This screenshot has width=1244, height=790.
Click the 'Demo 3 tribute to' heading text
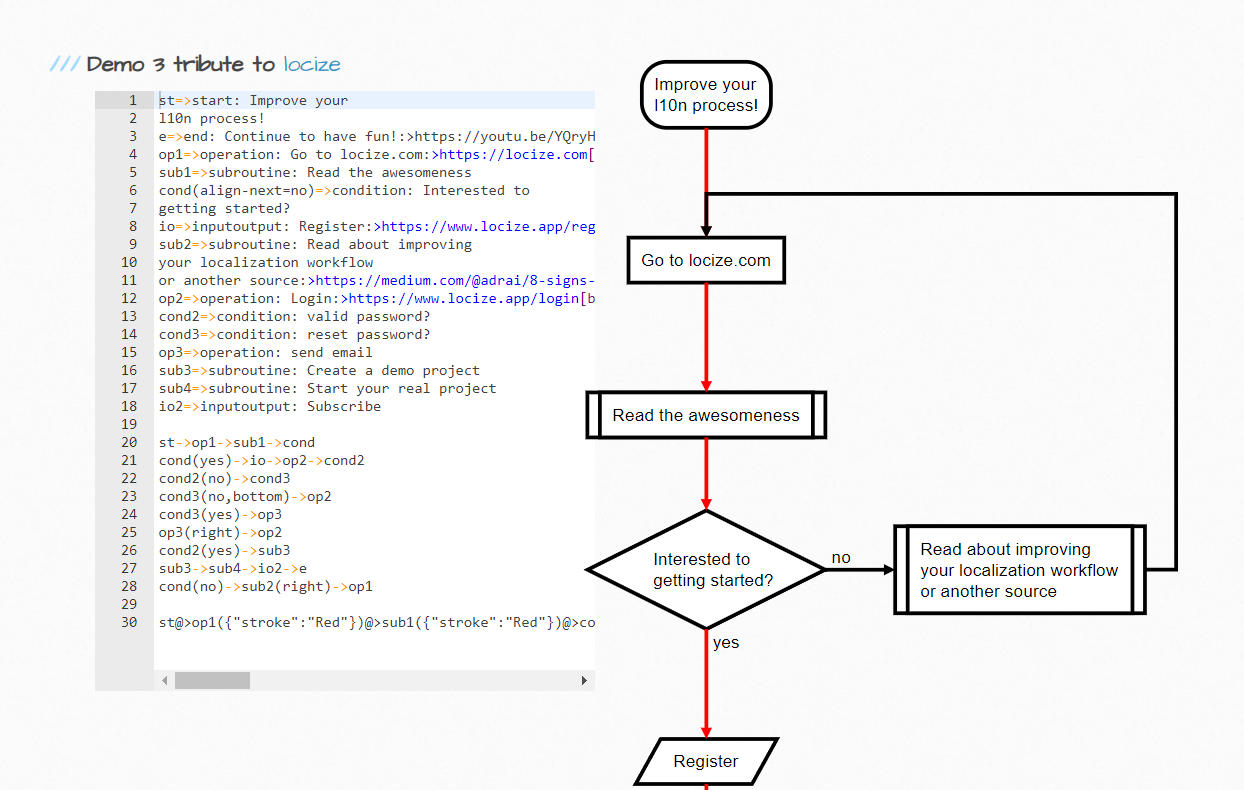point(181,64)
